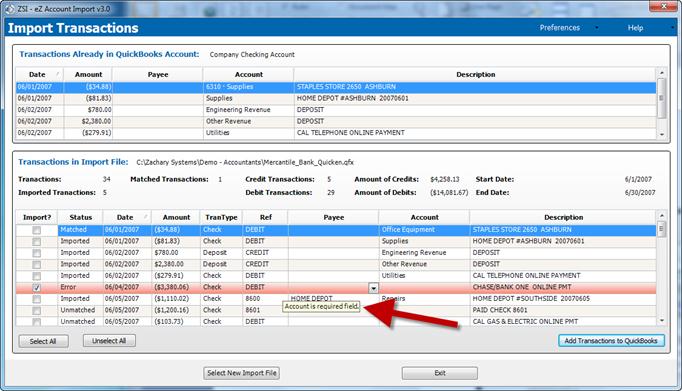Image resolution: width=682 pixels, height=391 pixels.
Task: Click the Select All button
Action: 43,341
